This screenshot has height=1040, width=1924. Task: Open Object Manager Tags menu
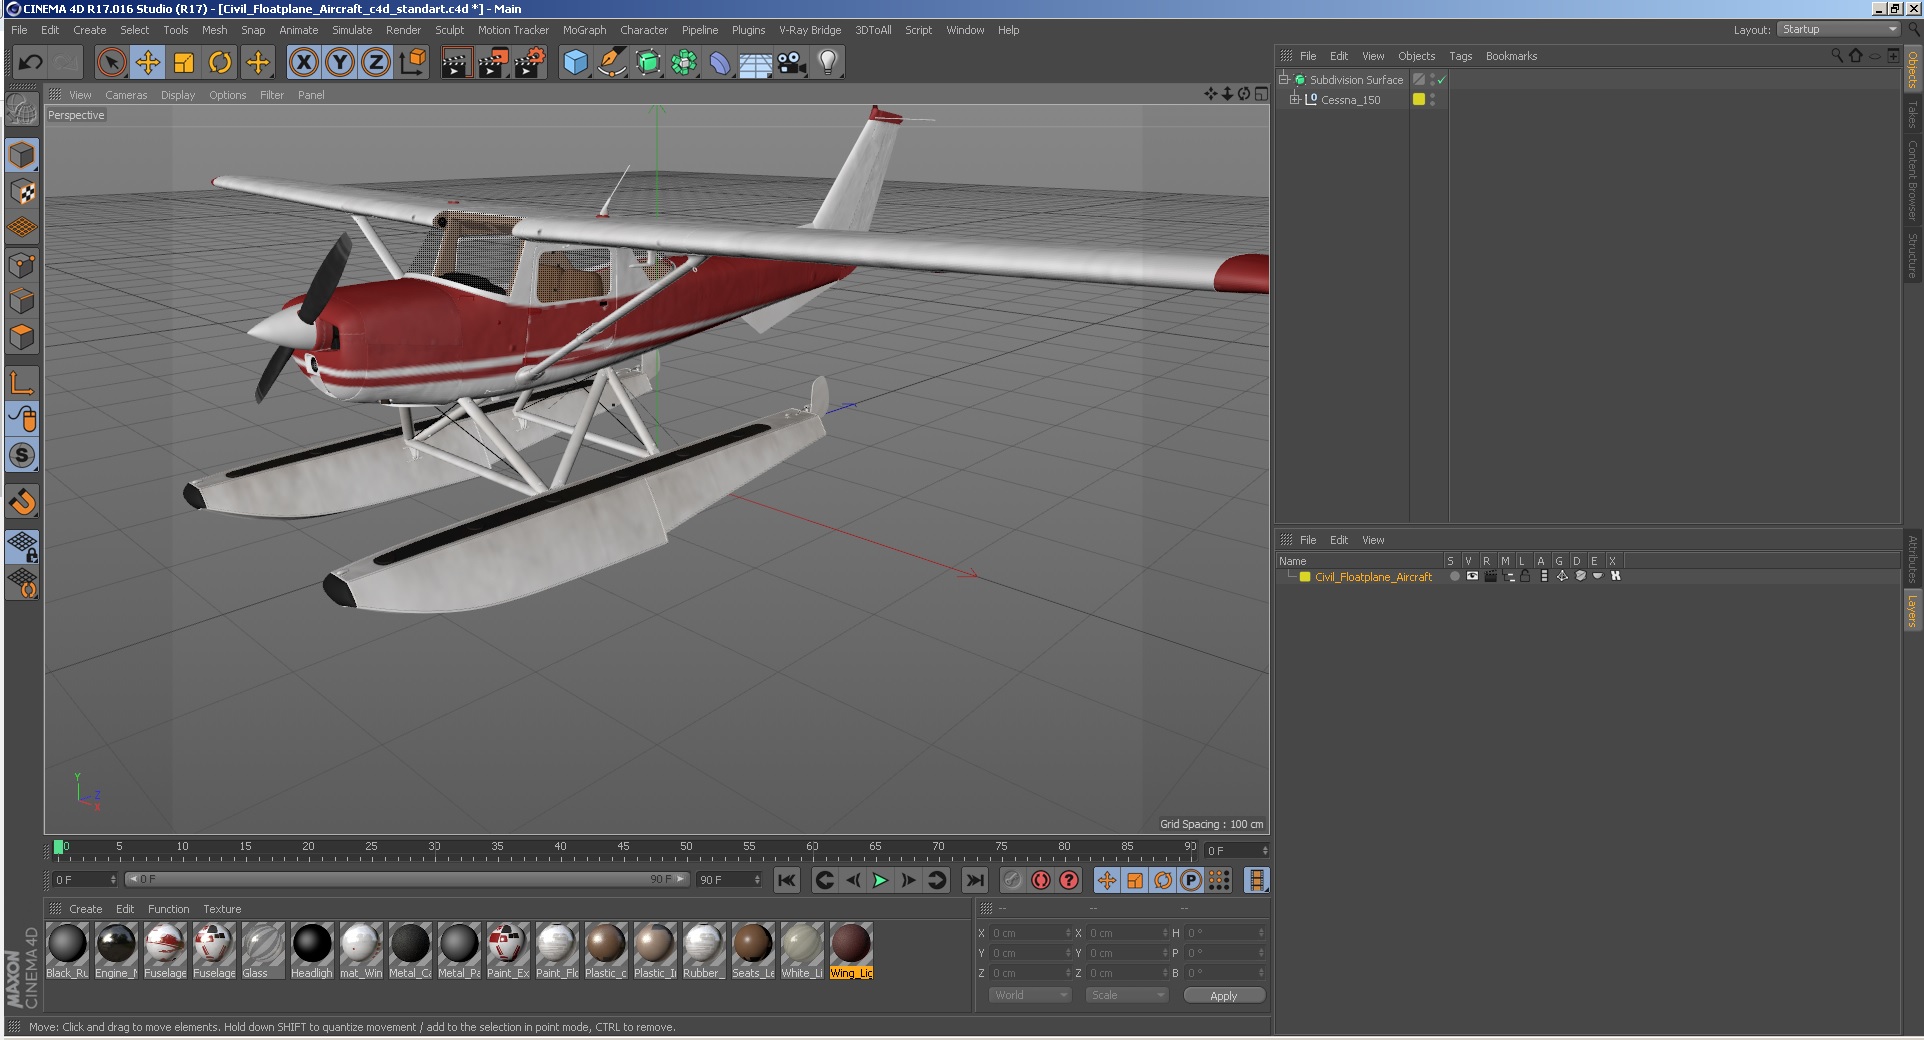point(1460,56)
